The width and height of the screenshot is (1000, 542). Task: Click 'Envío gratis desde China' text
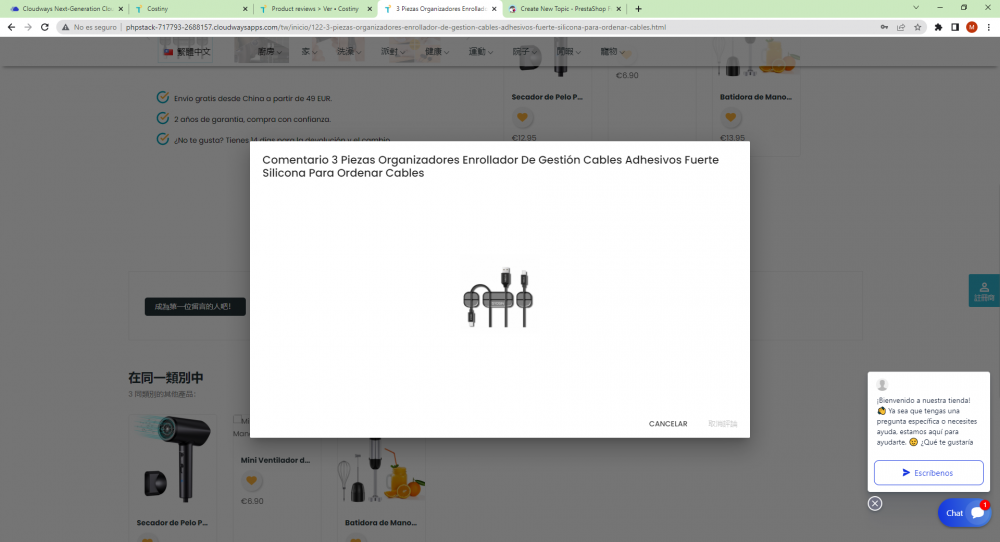tap(253, 98)
